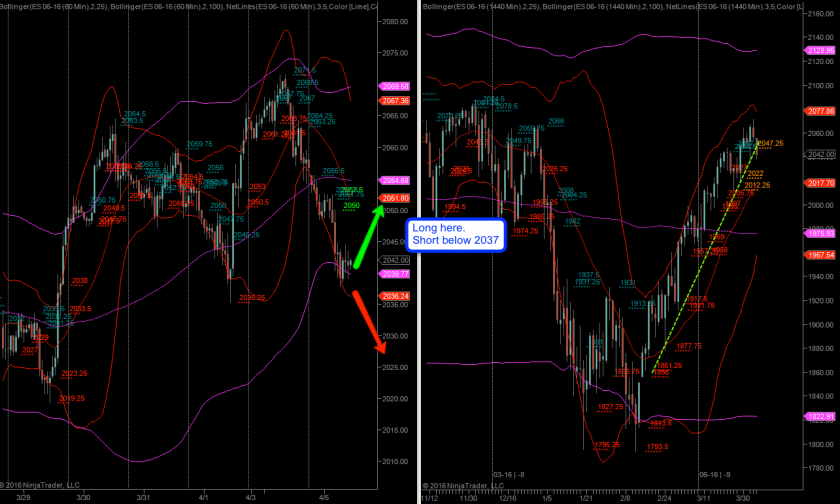Click the 3/11 date label
The width and height of the screenshot is (840, 504).
tap(703, 498)
